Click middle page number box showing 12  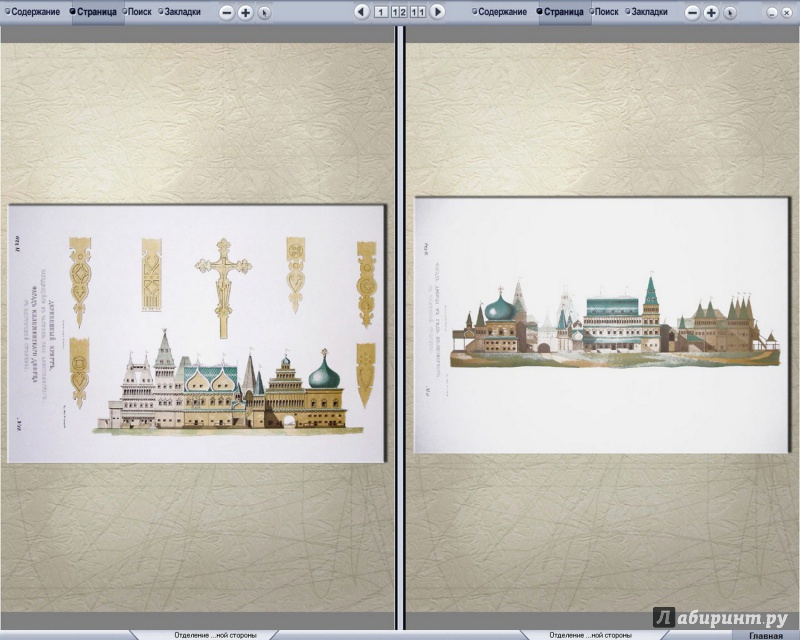click(399, 12)
